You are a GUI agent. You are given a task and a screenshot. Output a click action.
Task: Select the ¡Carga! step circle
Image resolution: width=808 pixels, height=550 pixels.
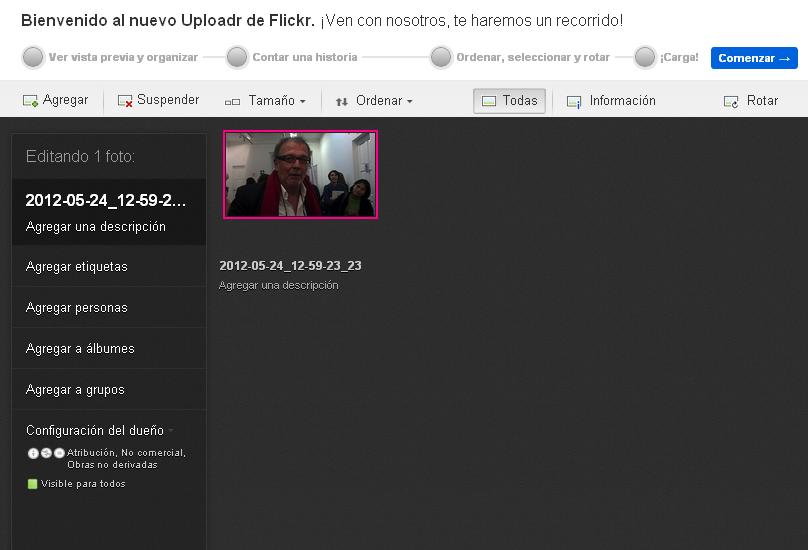click(x=645, y=57)
